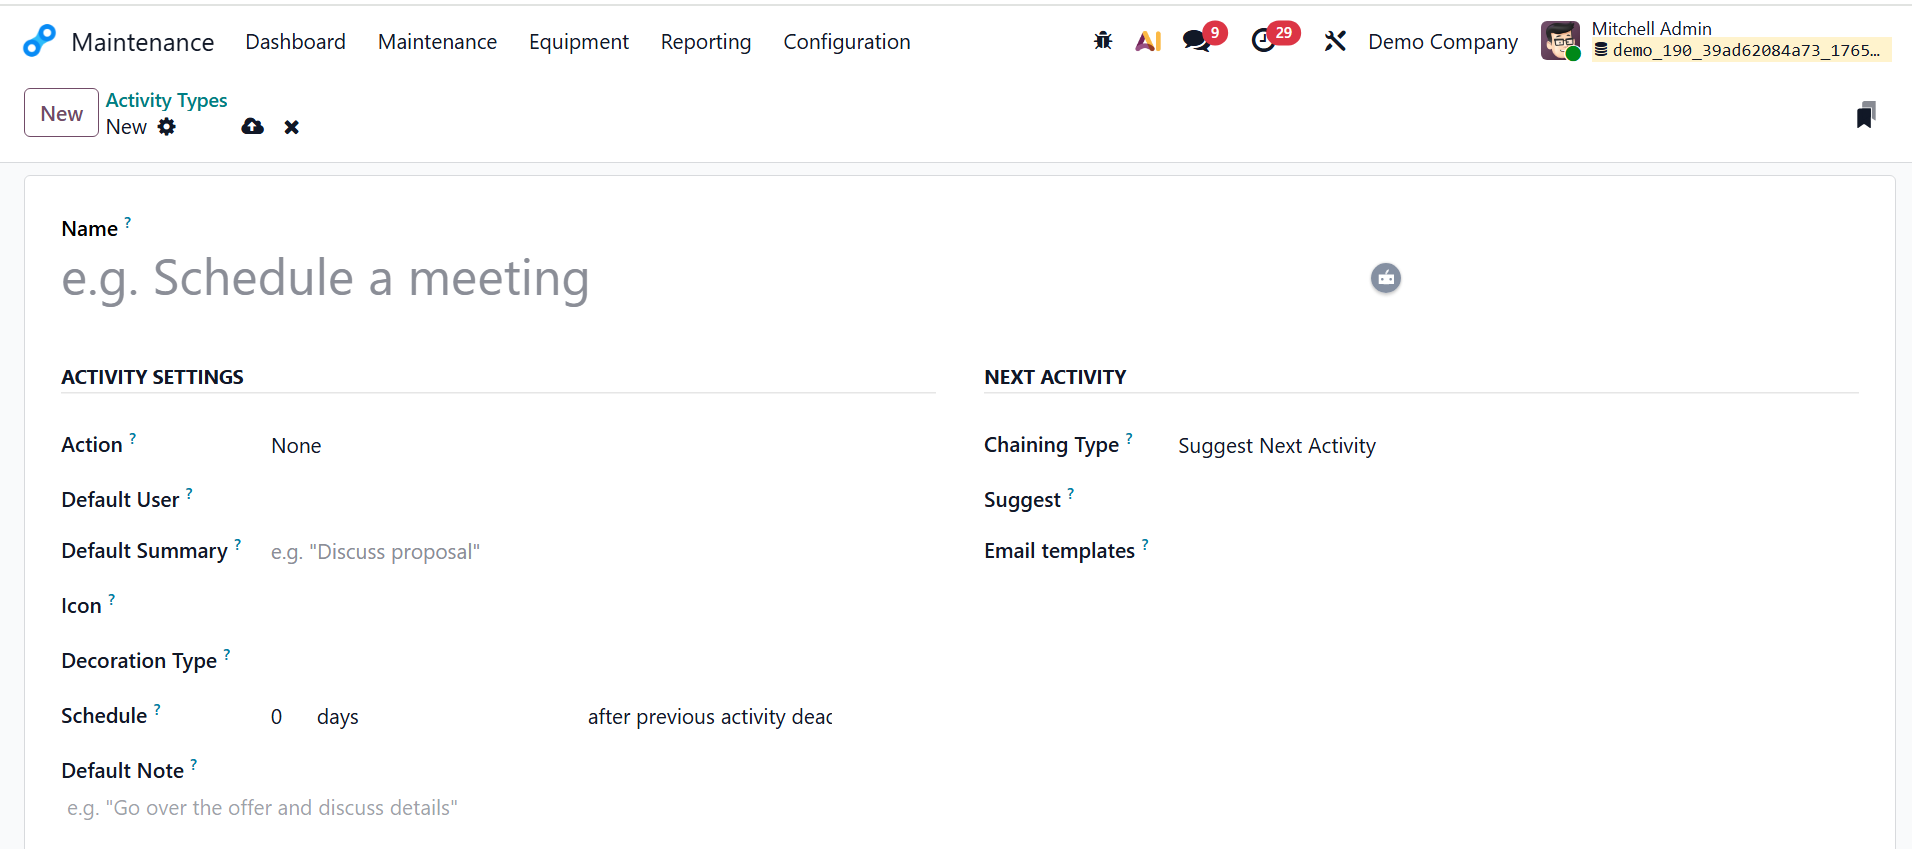The height and width of the screenshot is (849, 1912).
Task: Open the conversations chat icon
Action: tap(1196, 41)
